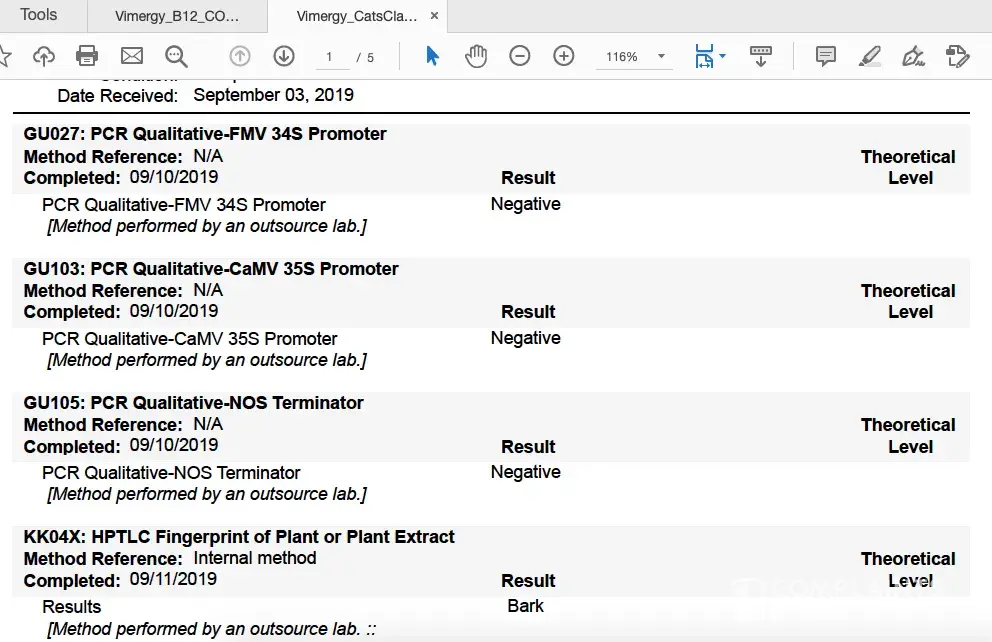Click the scrolling mode keyboard icon
The image size is (992, 642).
click(760, 56)
